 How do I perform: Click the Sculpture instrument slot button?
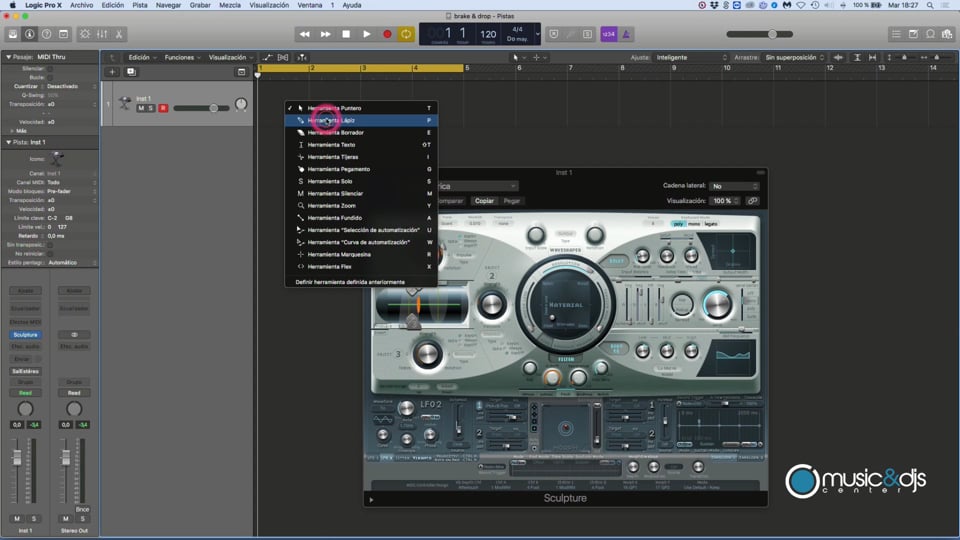pos(25,335)
